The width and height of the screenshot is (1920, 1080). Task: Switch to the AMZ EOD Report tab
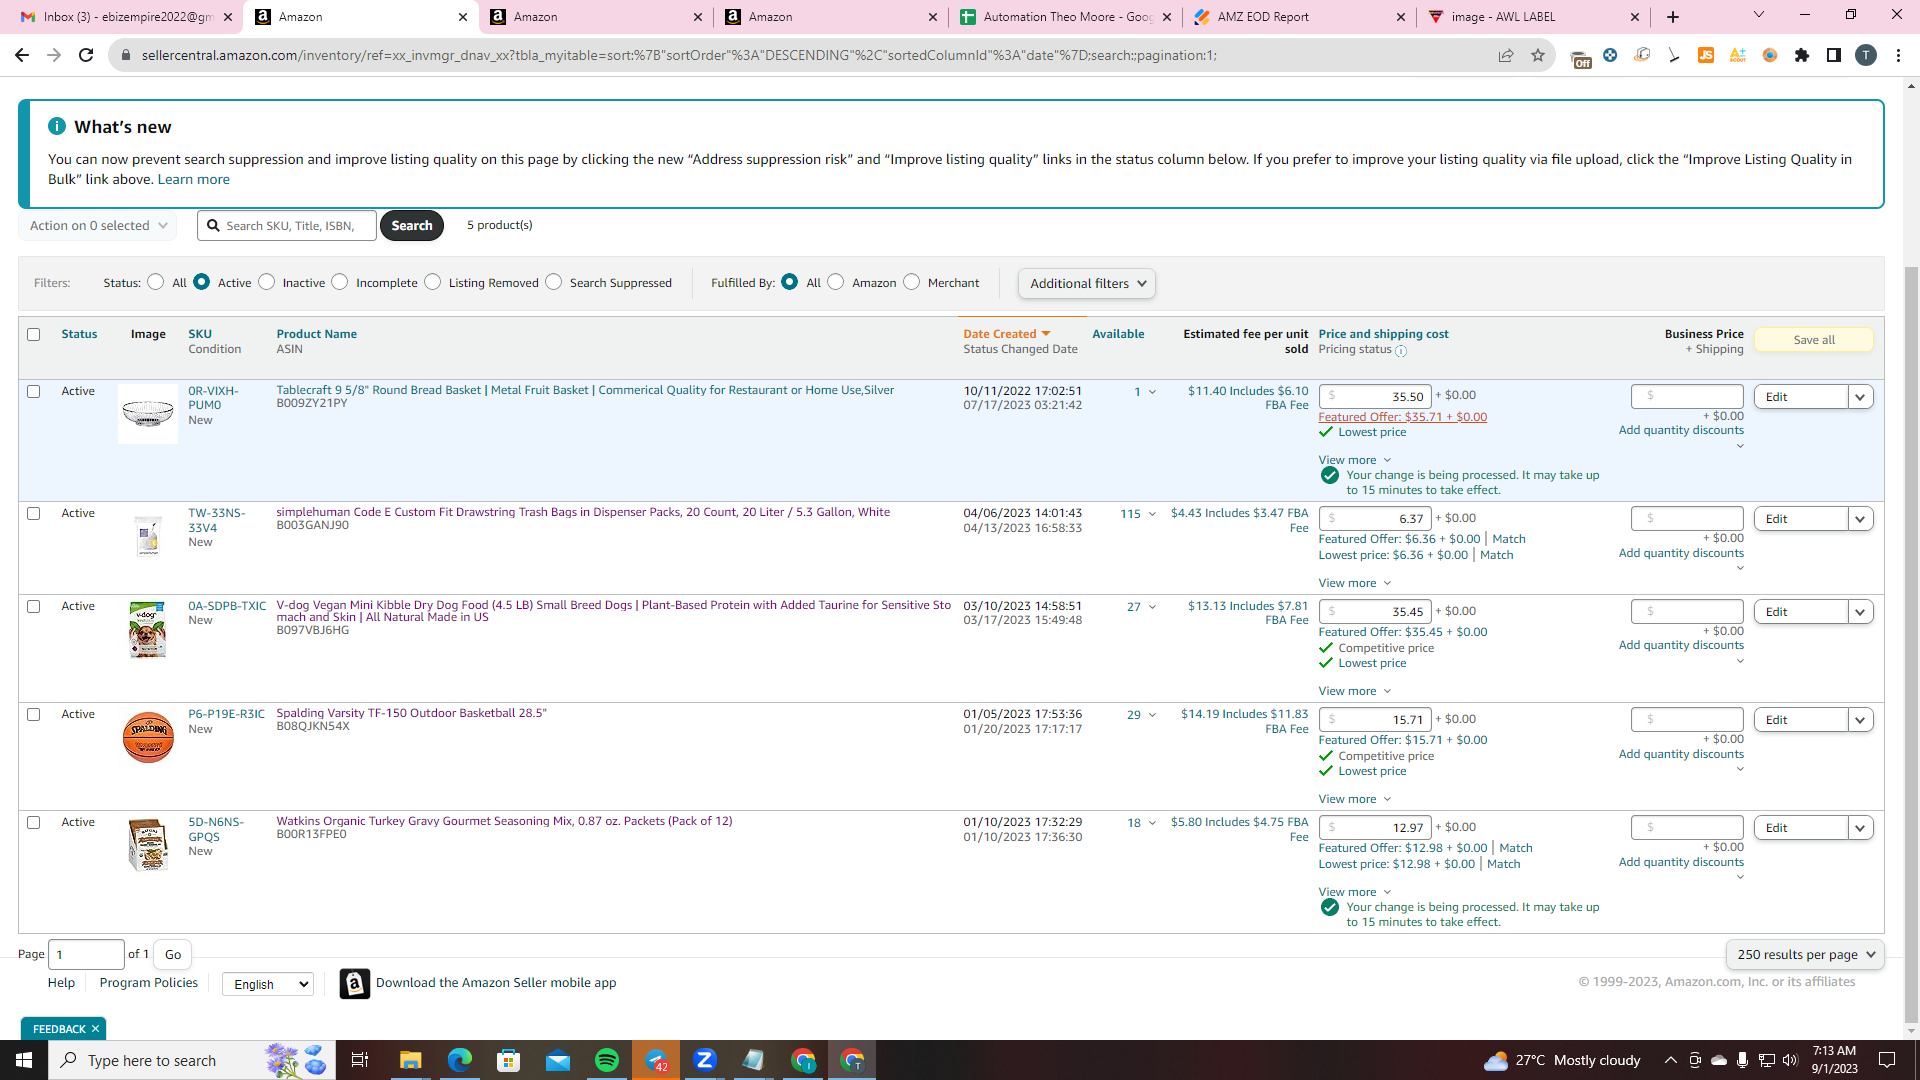point(1300,17)
